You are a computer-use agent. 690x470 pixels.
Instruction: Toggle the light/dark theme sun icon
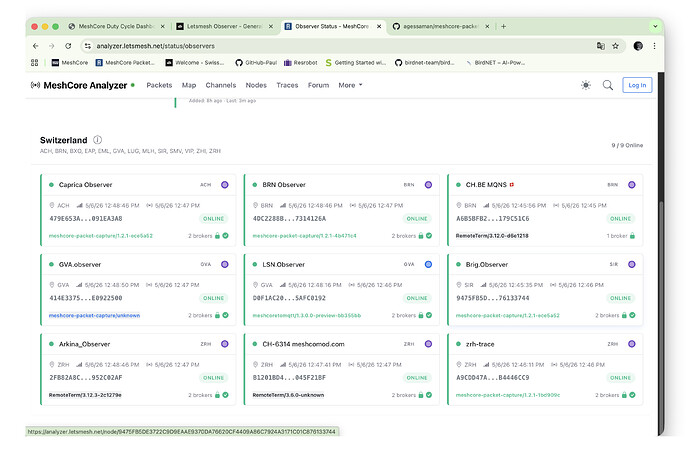click(585, 85)
